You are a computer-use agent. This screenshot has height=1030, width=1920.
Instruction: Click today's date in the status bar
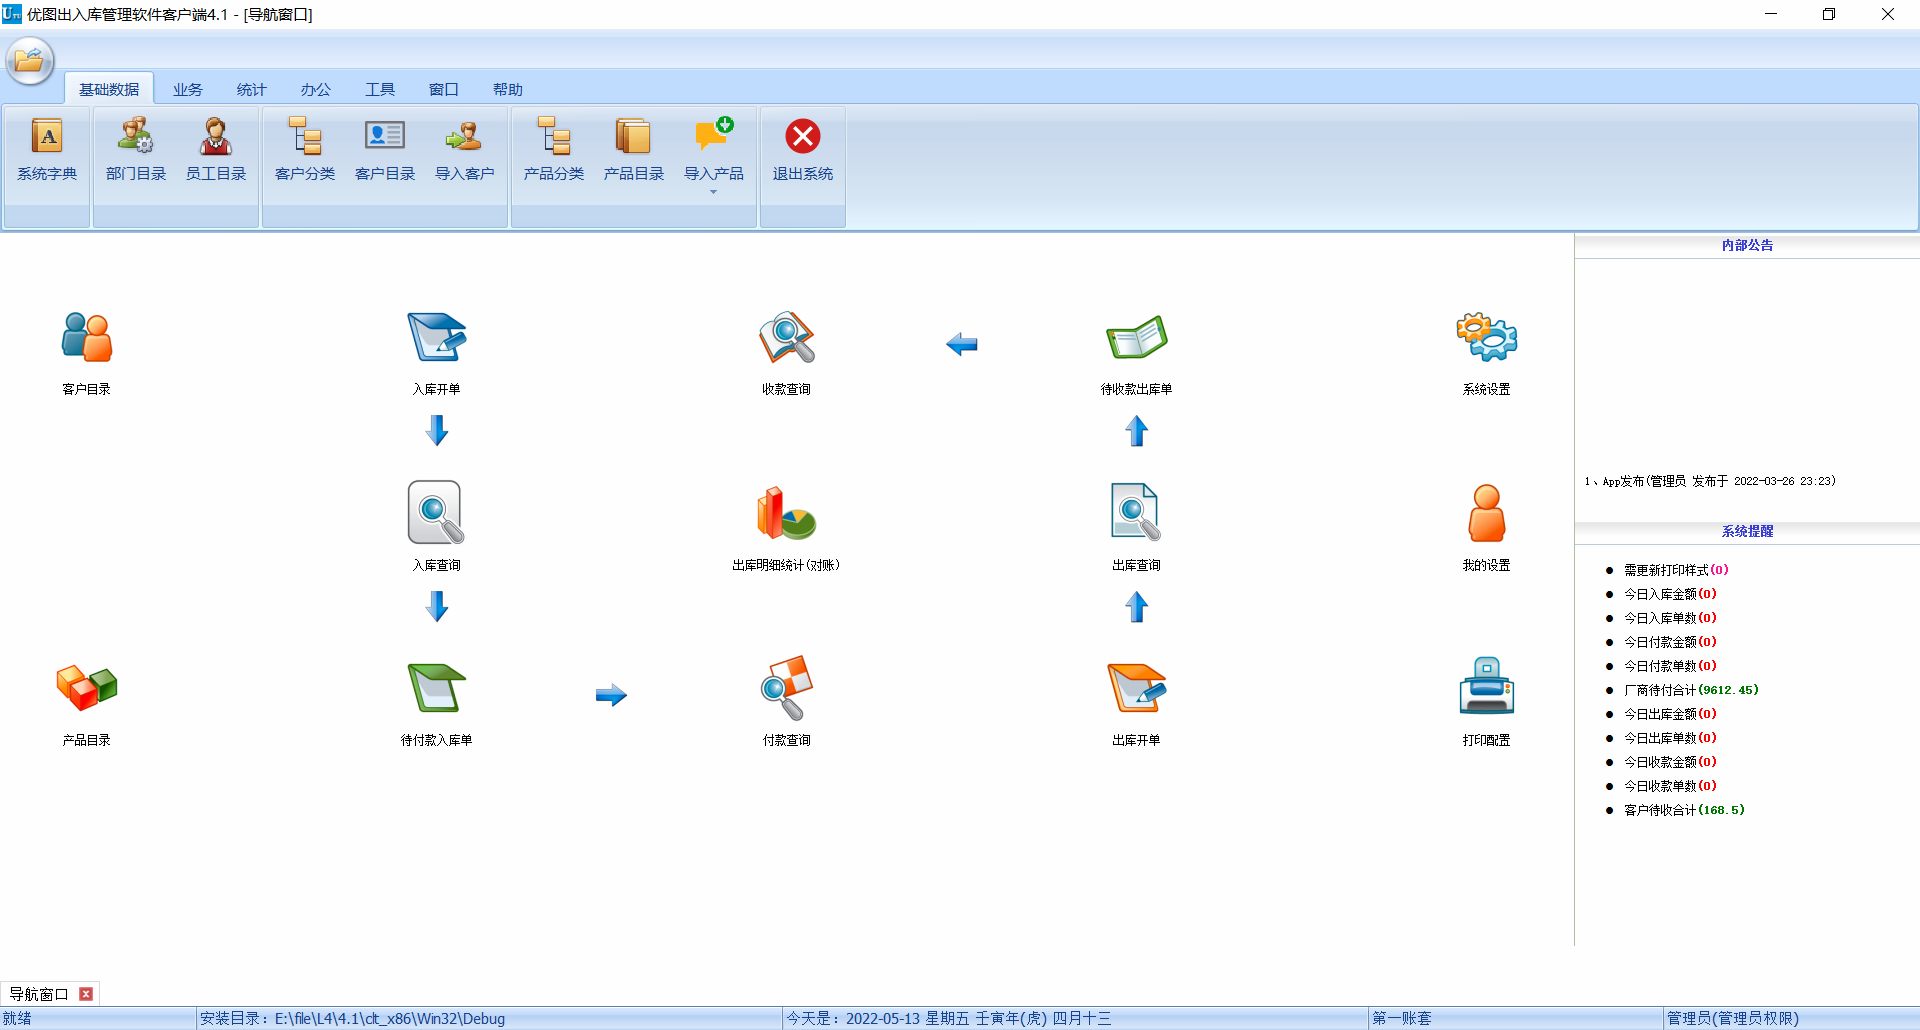948,1018
